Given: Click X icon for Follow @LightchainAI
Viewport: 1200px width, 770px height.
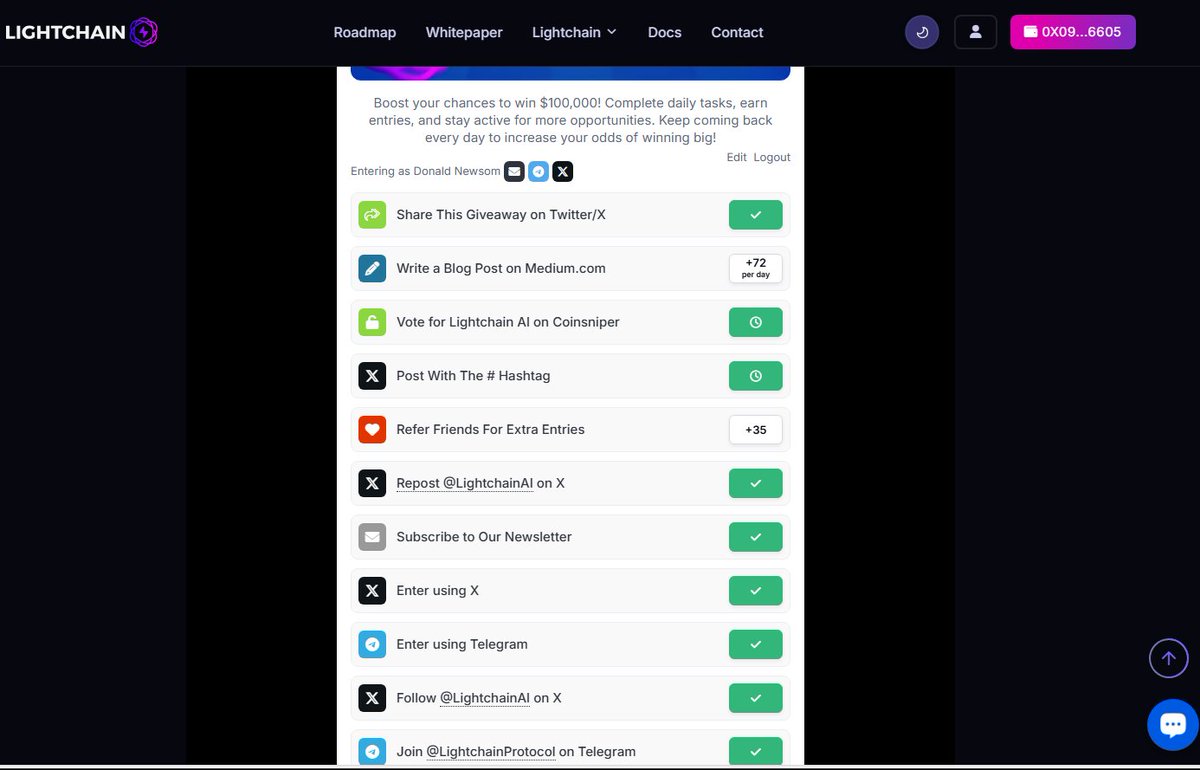Looking at the screenshot, I should click(x=372, y=698).
